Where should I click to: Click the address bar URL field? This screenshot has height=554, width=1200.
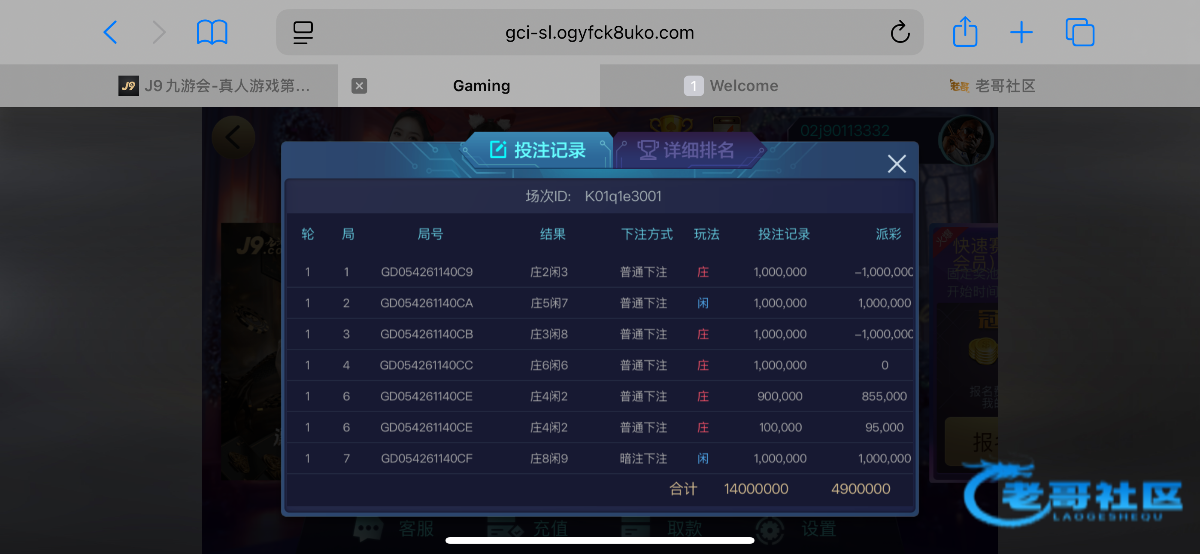point(599,33)
